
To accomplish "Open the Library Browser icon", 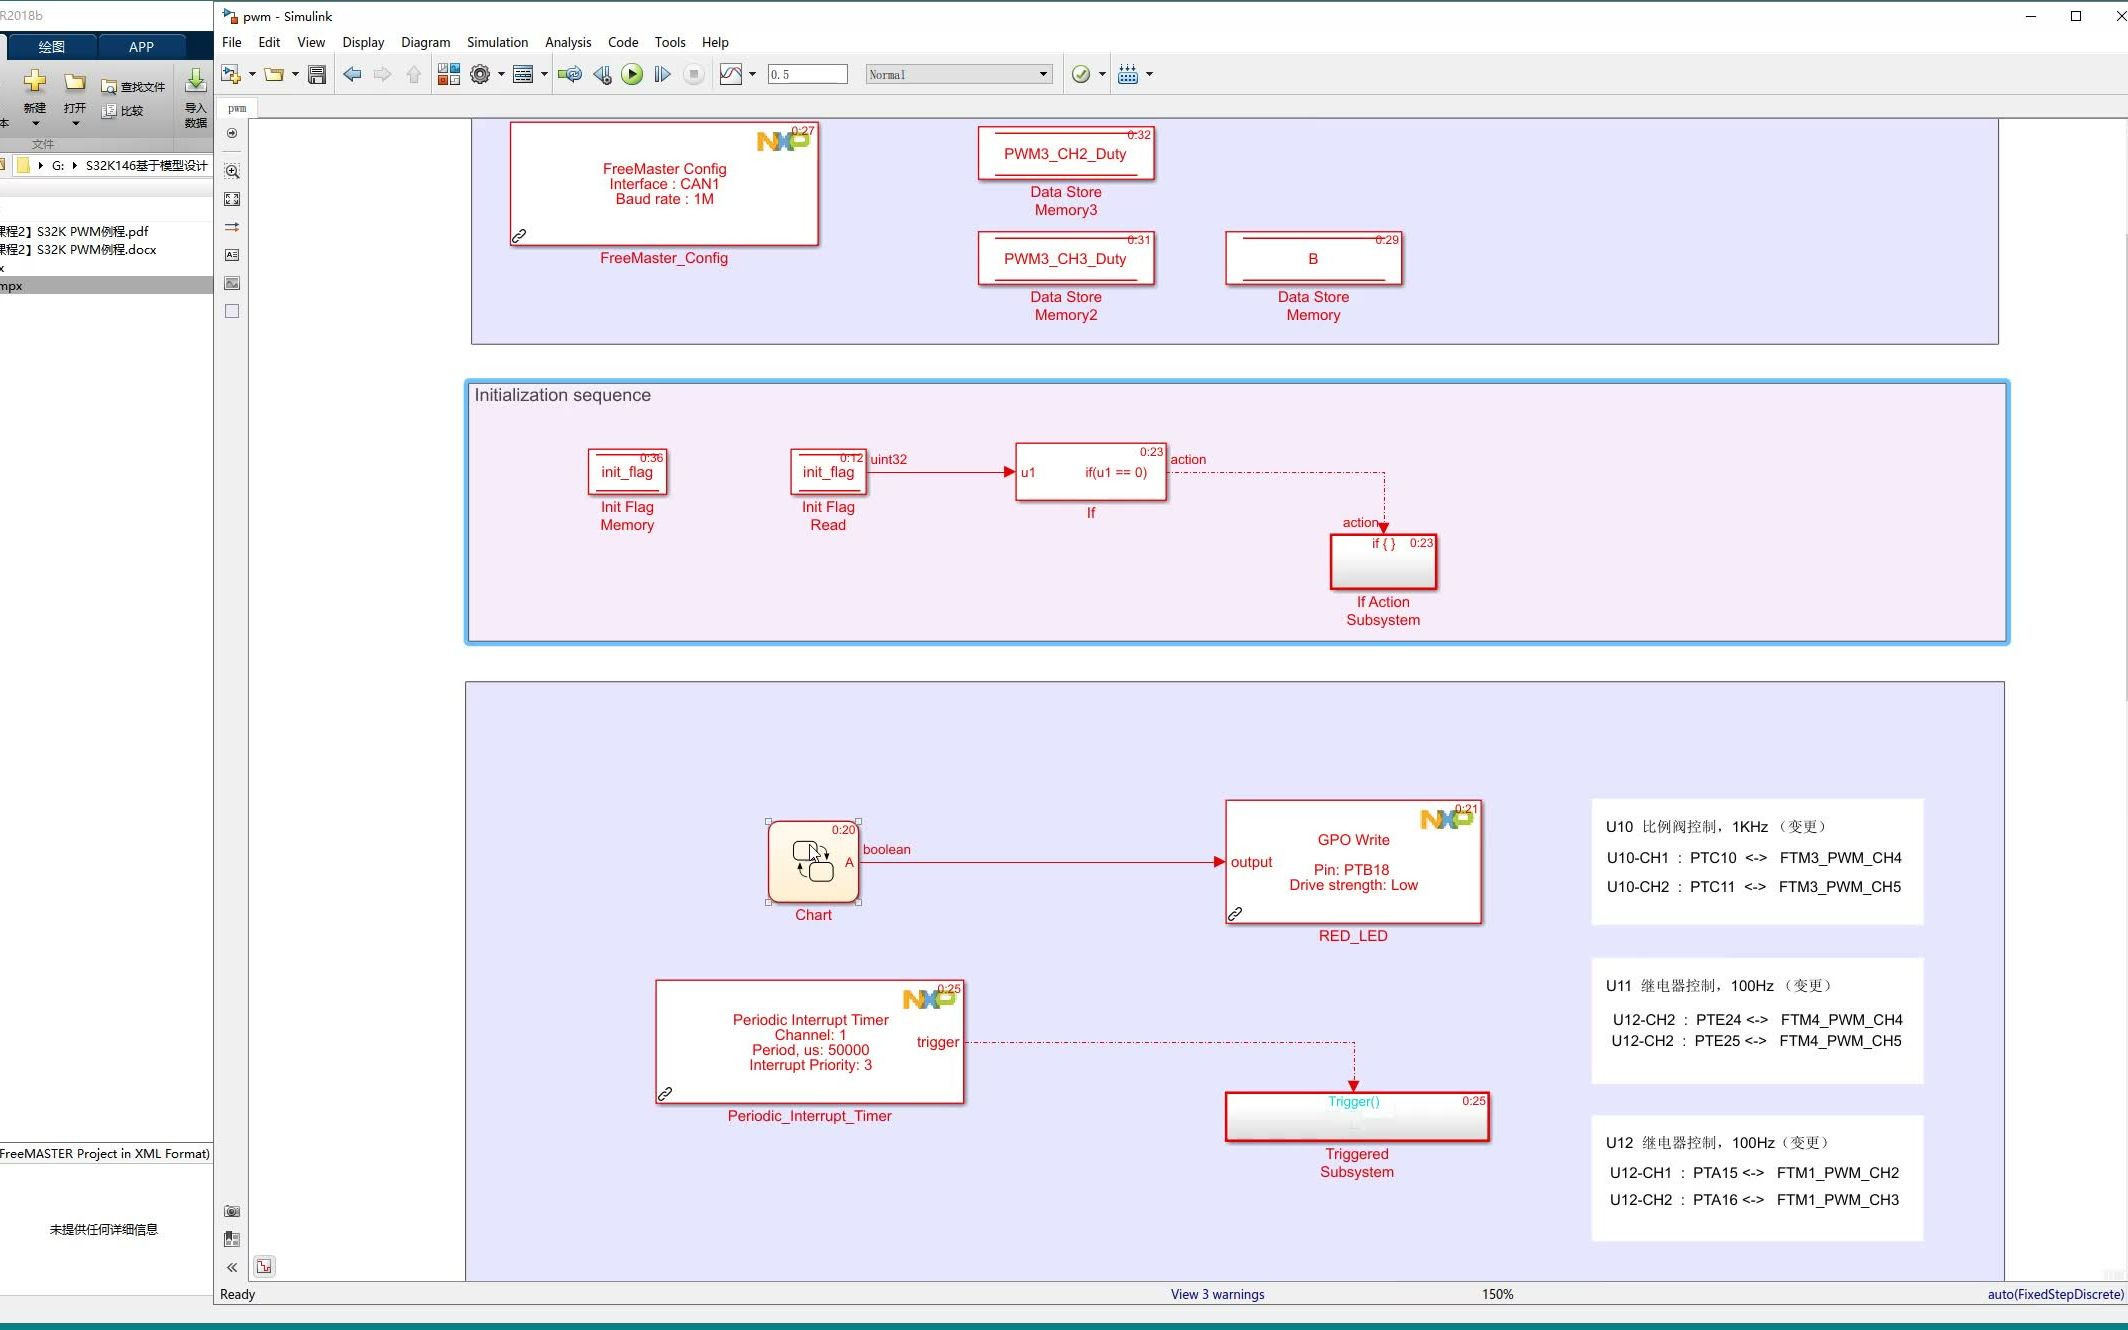I will pos(449,74).
